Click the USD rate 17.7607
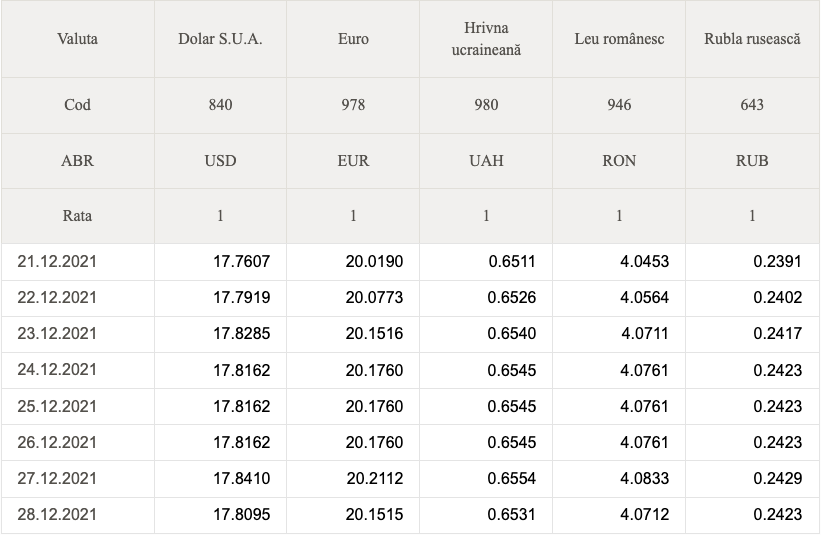 [241, 261]
